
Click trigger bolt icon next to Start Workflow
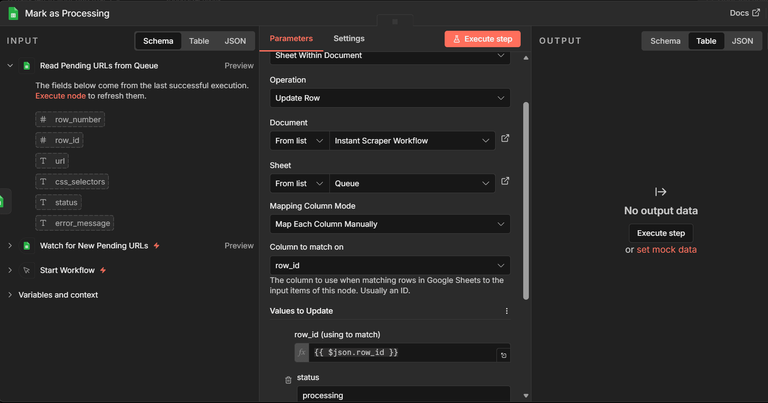coord(103,270)
